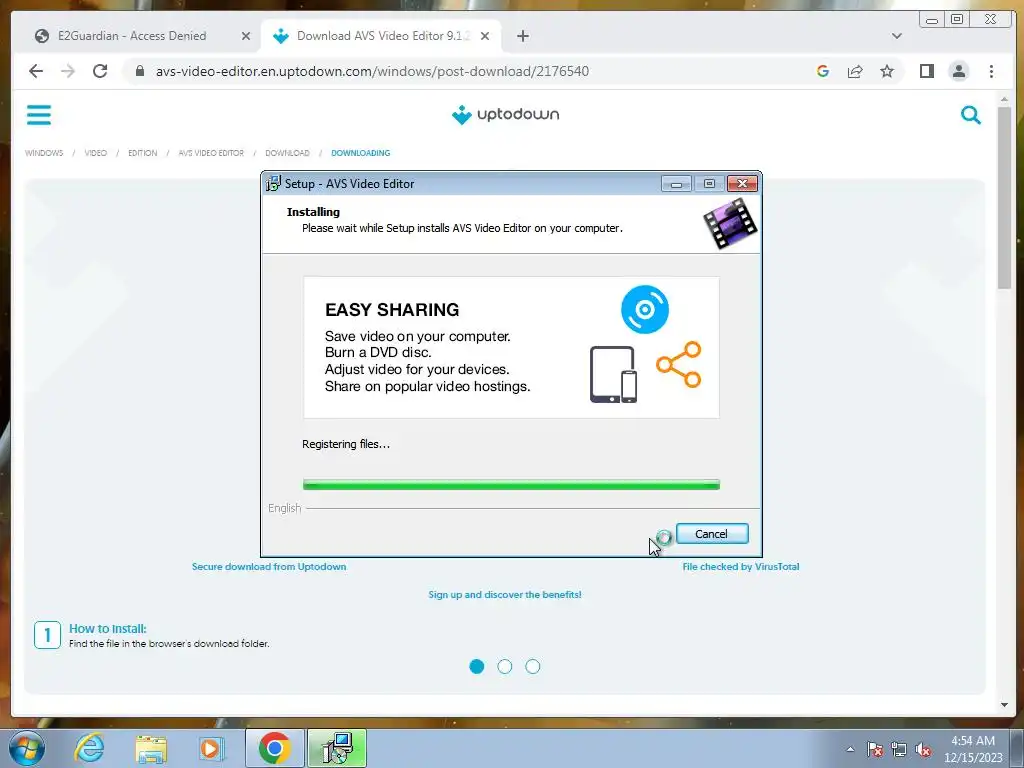
Task: Click the DOWNLOADING breadcrumb
Action: [x=360, y=153]
